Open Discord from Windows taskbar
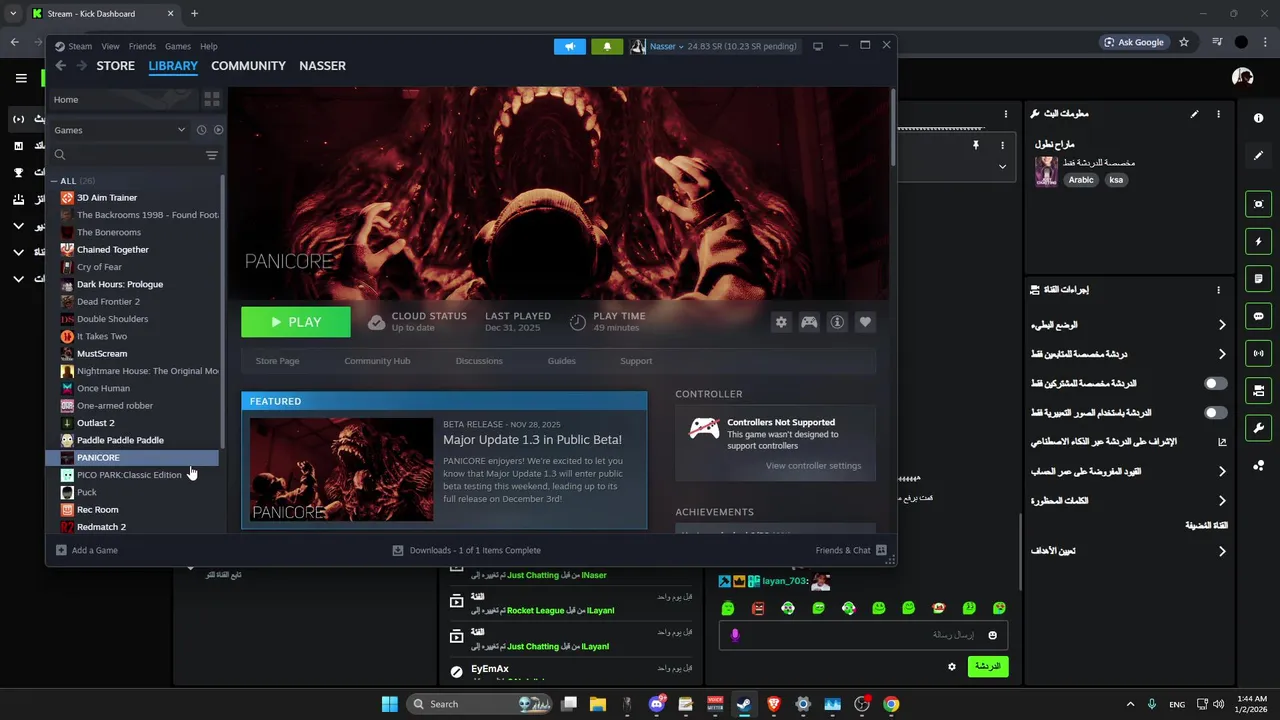The height and width of the screenshot is (720, 1280). (x=657, y=704)
